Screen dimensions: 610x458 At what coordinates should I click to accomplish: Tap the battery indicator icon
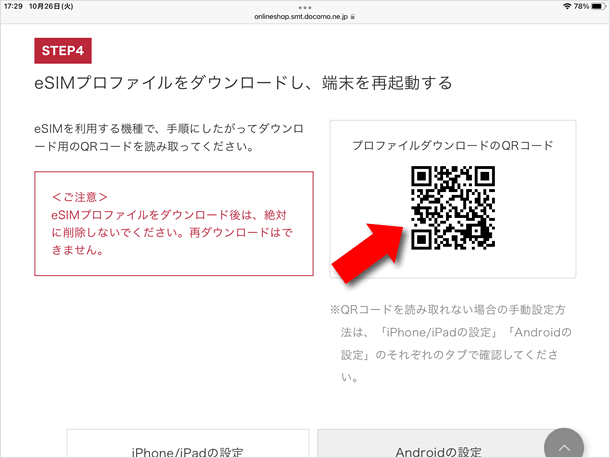[598, 6]
